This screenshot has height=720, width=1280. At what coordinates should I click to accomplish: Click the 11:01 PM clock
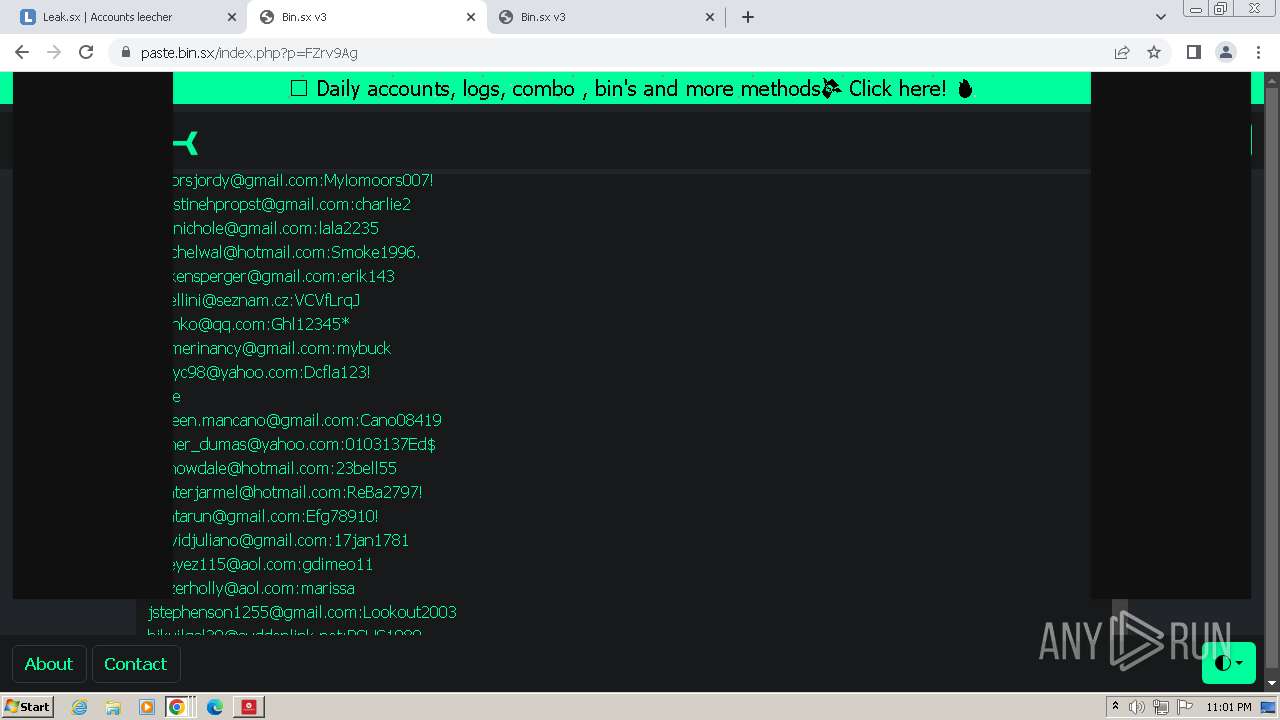coord(1229,707)
